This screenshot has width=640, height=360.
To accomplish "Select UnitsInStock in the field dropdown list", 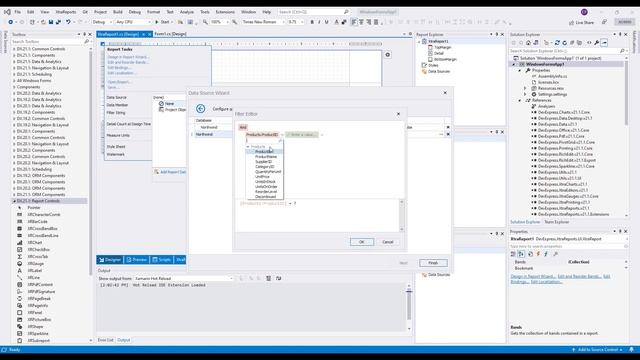I will 265,182.
